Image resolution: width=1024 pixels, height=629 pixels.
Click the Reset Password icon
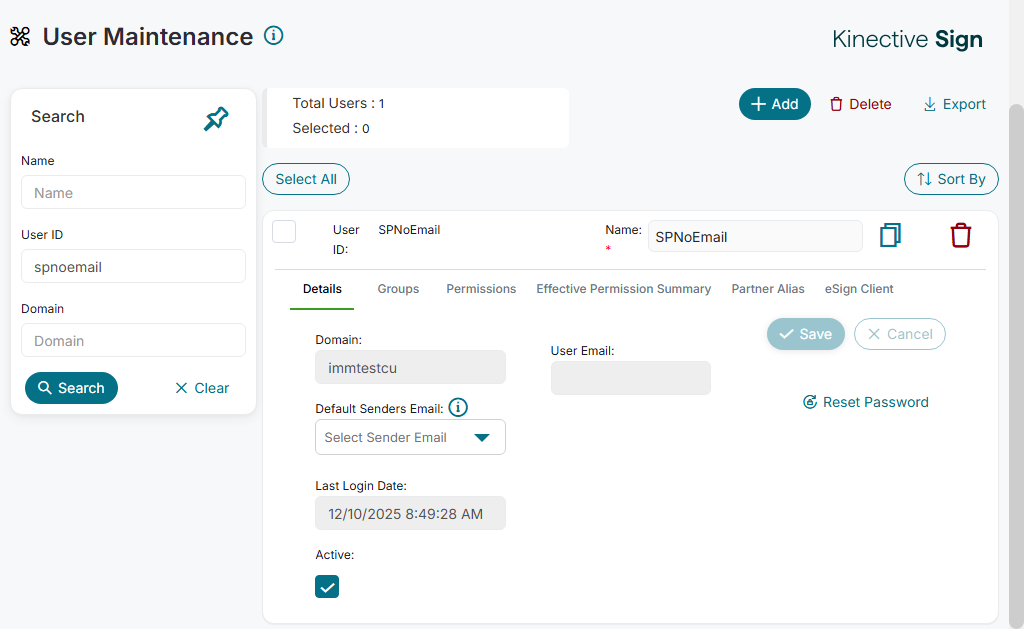tap(810, 402)
